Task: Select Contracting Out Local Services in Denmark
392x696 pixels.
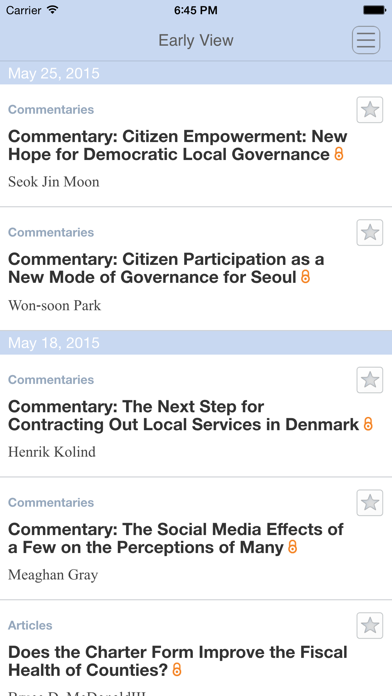Action: (x=183, y=415)
